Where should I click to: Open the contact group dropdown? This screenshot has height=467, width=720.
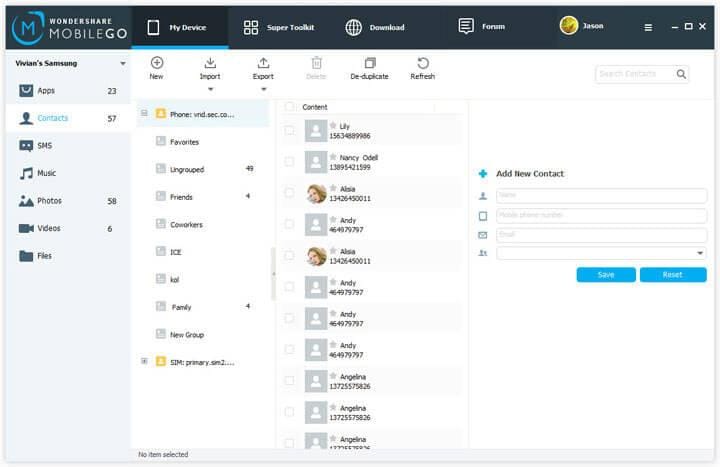[x=602, y=253]
